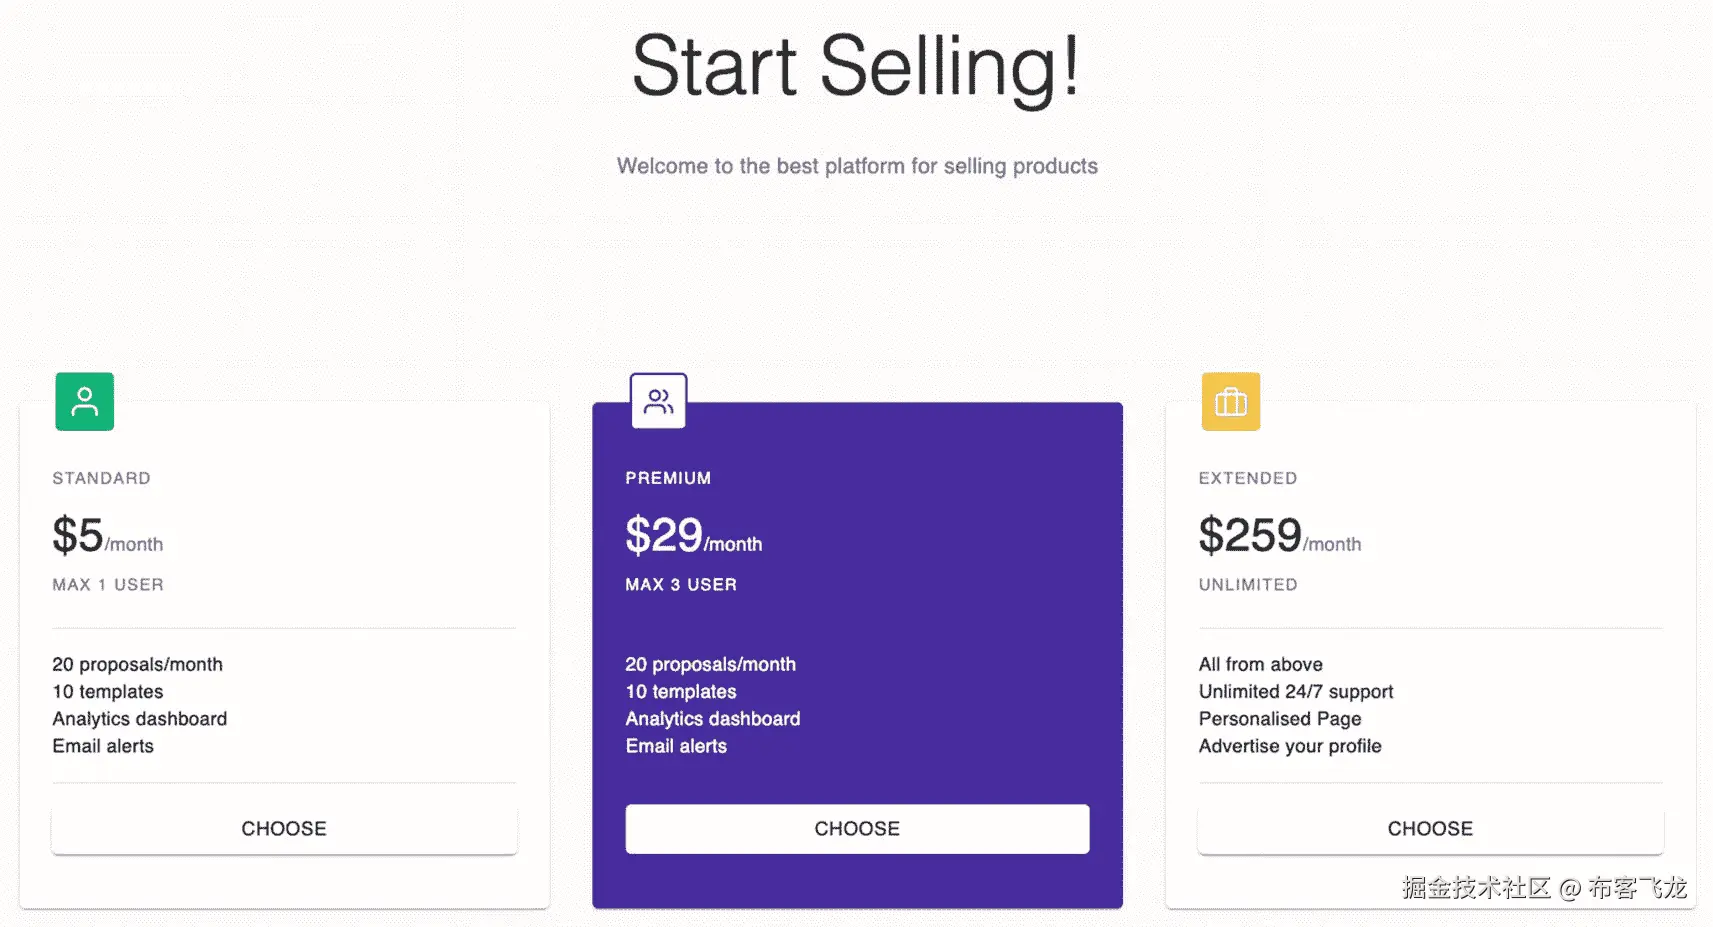Click the multi-user Premium plan icon

click(658, 402)
